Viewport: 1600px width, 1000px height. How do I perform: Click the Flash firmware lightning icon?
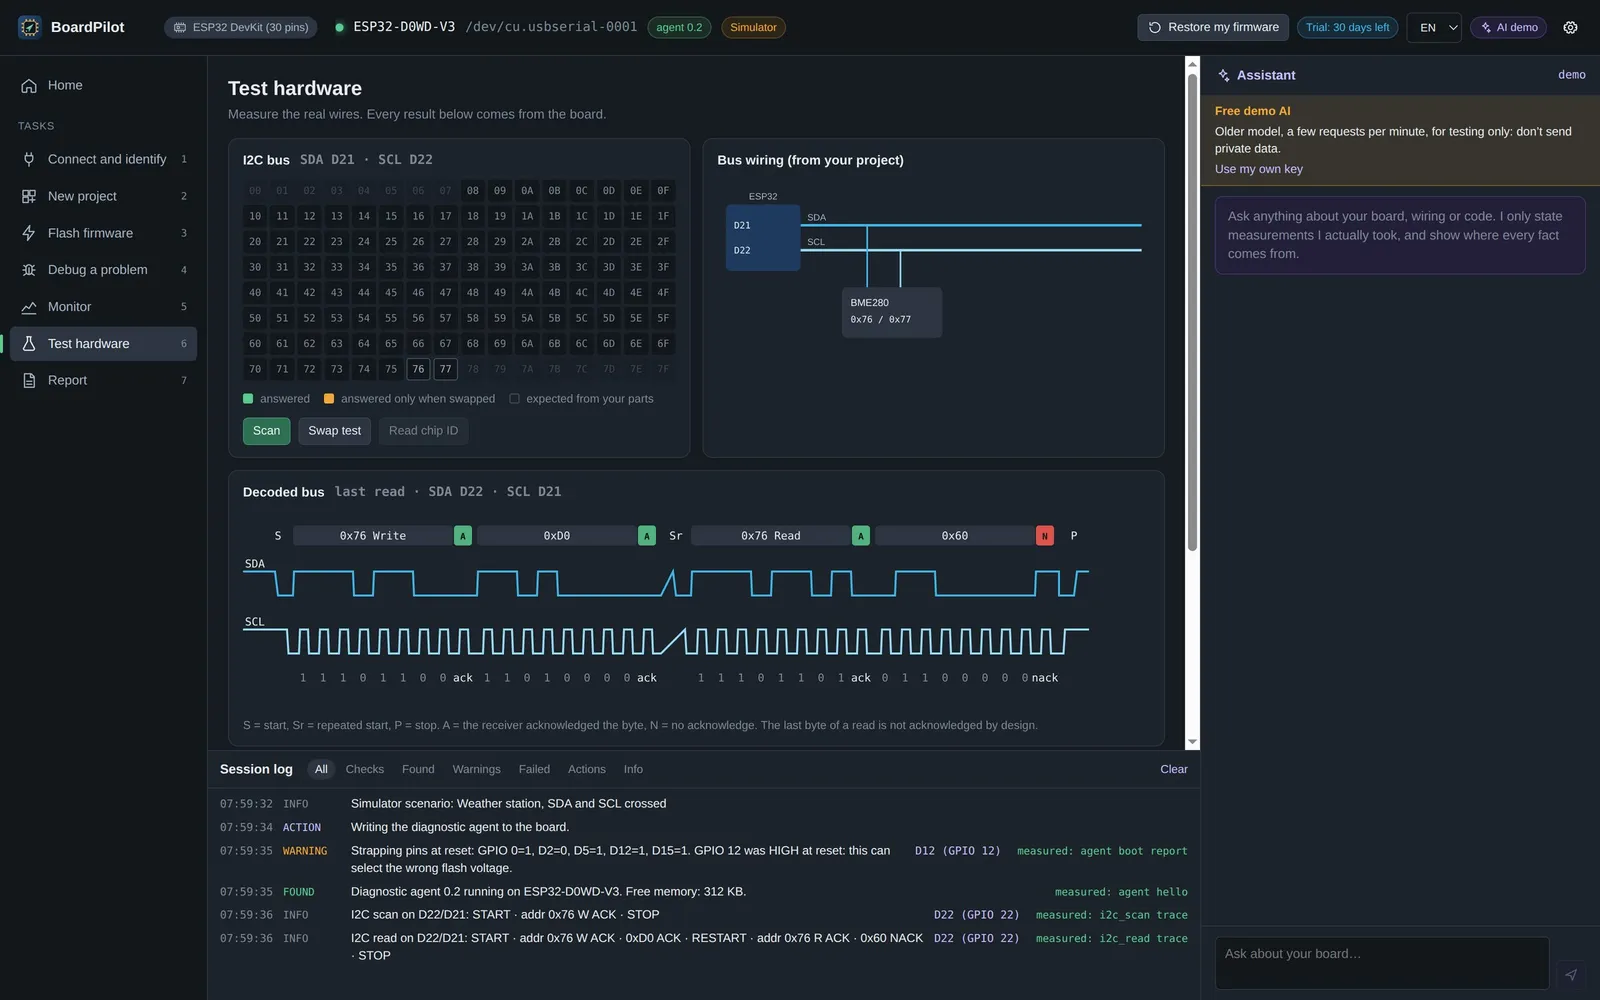coord(29,233)
